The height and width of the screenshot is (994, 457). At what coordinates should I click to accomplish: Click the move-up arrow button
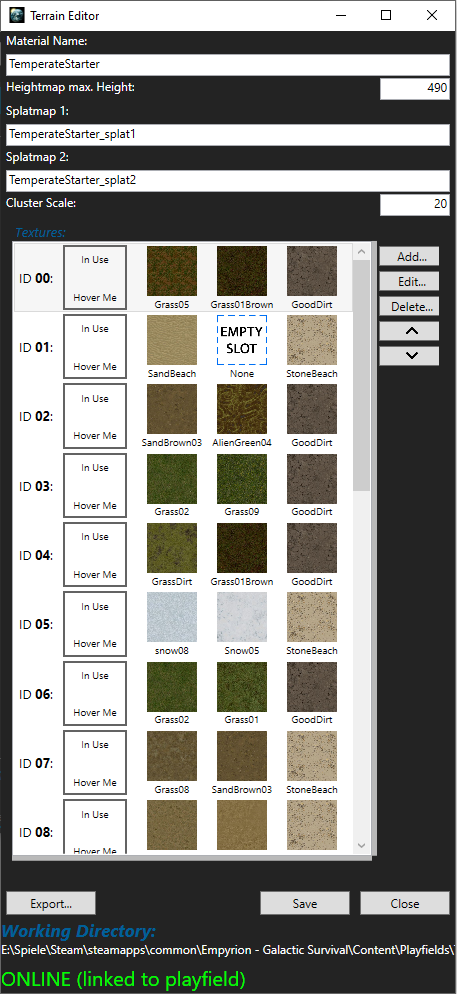pyautogui.click(x=409, y=331)
